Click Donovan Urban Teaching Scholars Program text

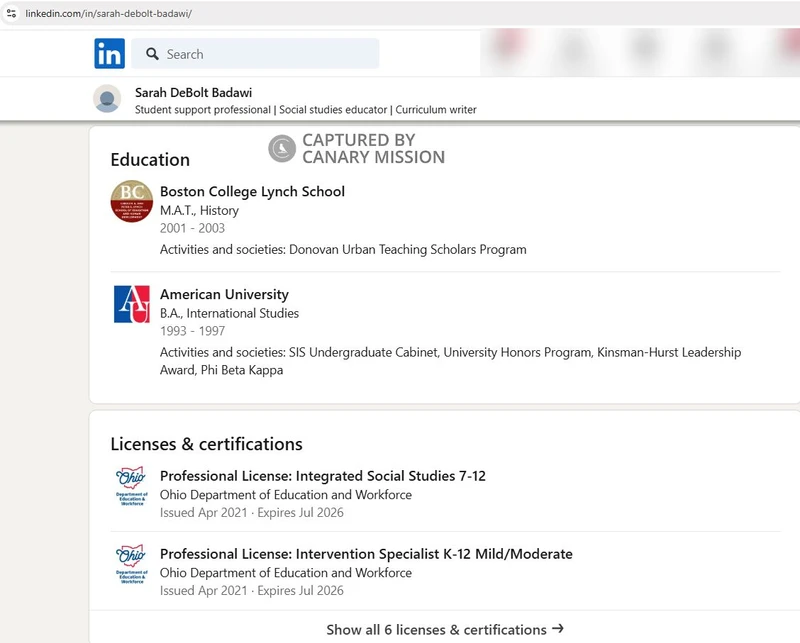[x=408, y=250]
